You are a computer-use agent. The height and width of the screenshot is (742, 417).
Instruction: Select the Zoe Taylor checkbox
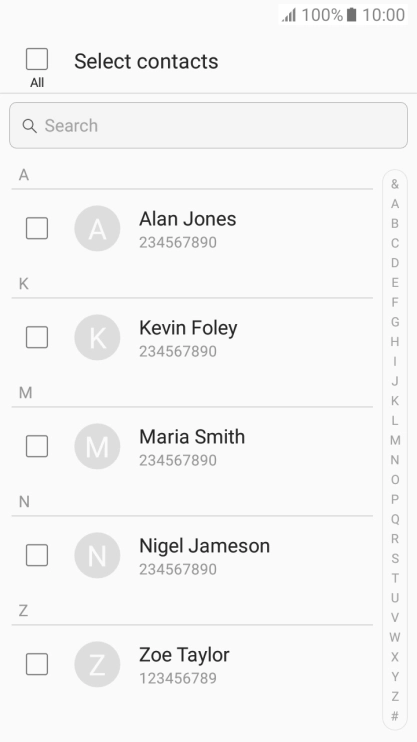point(37,664)
